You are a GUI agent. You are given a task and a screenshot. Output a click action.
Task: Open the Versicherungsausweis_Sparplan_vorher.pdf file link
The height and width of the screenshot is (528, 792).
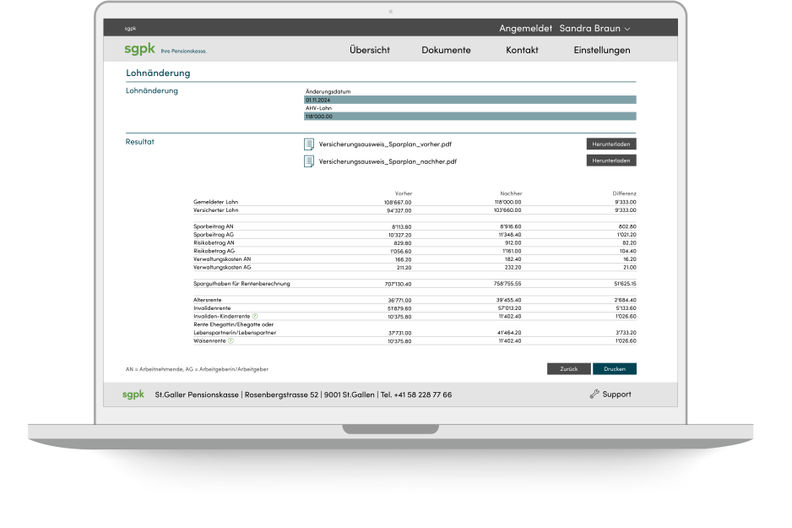click(x=385, y=144)
